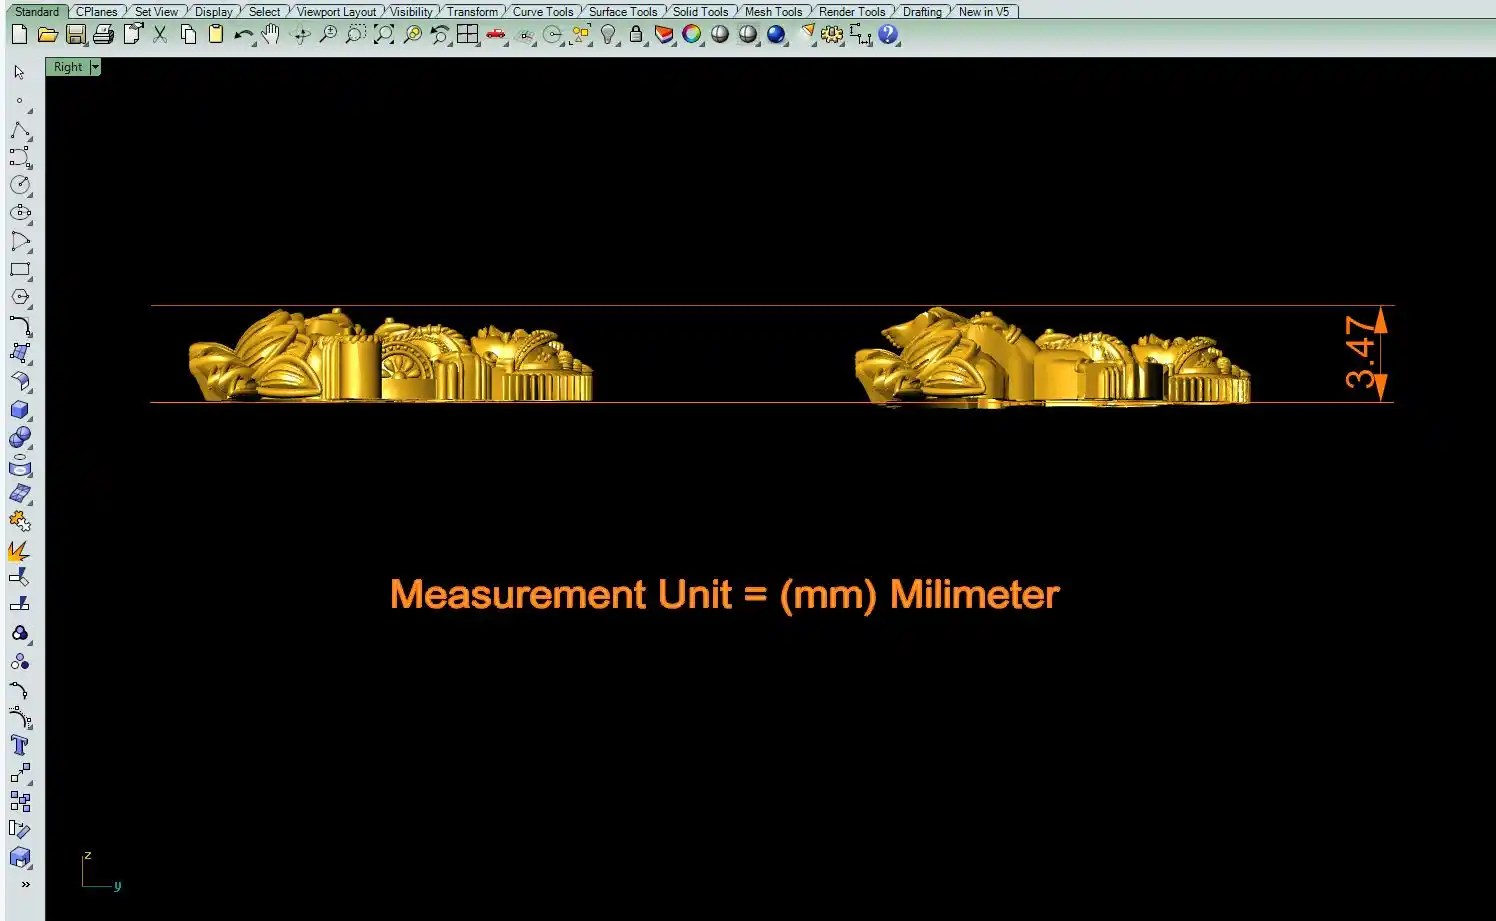
Task: Open the Help question mark icon
Action: click(x=888, y=35)
